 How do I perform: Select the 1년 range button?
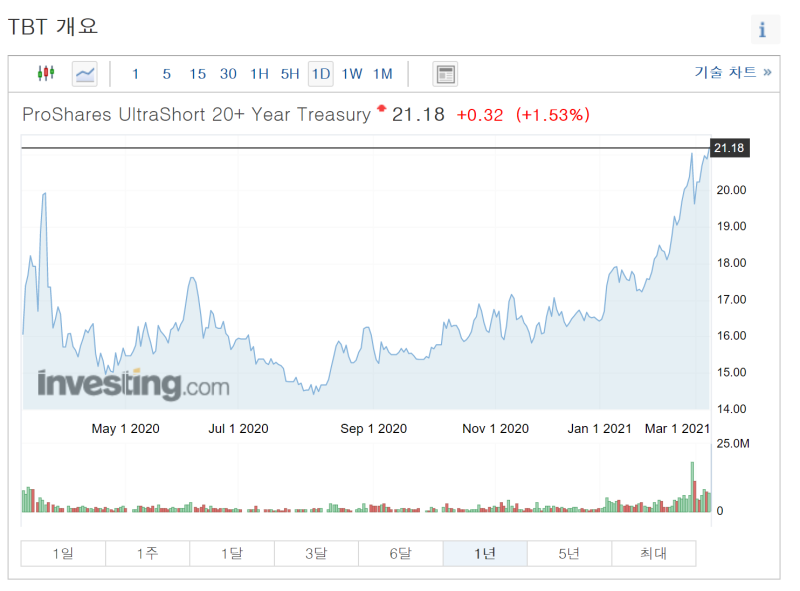tap(485, 553)
